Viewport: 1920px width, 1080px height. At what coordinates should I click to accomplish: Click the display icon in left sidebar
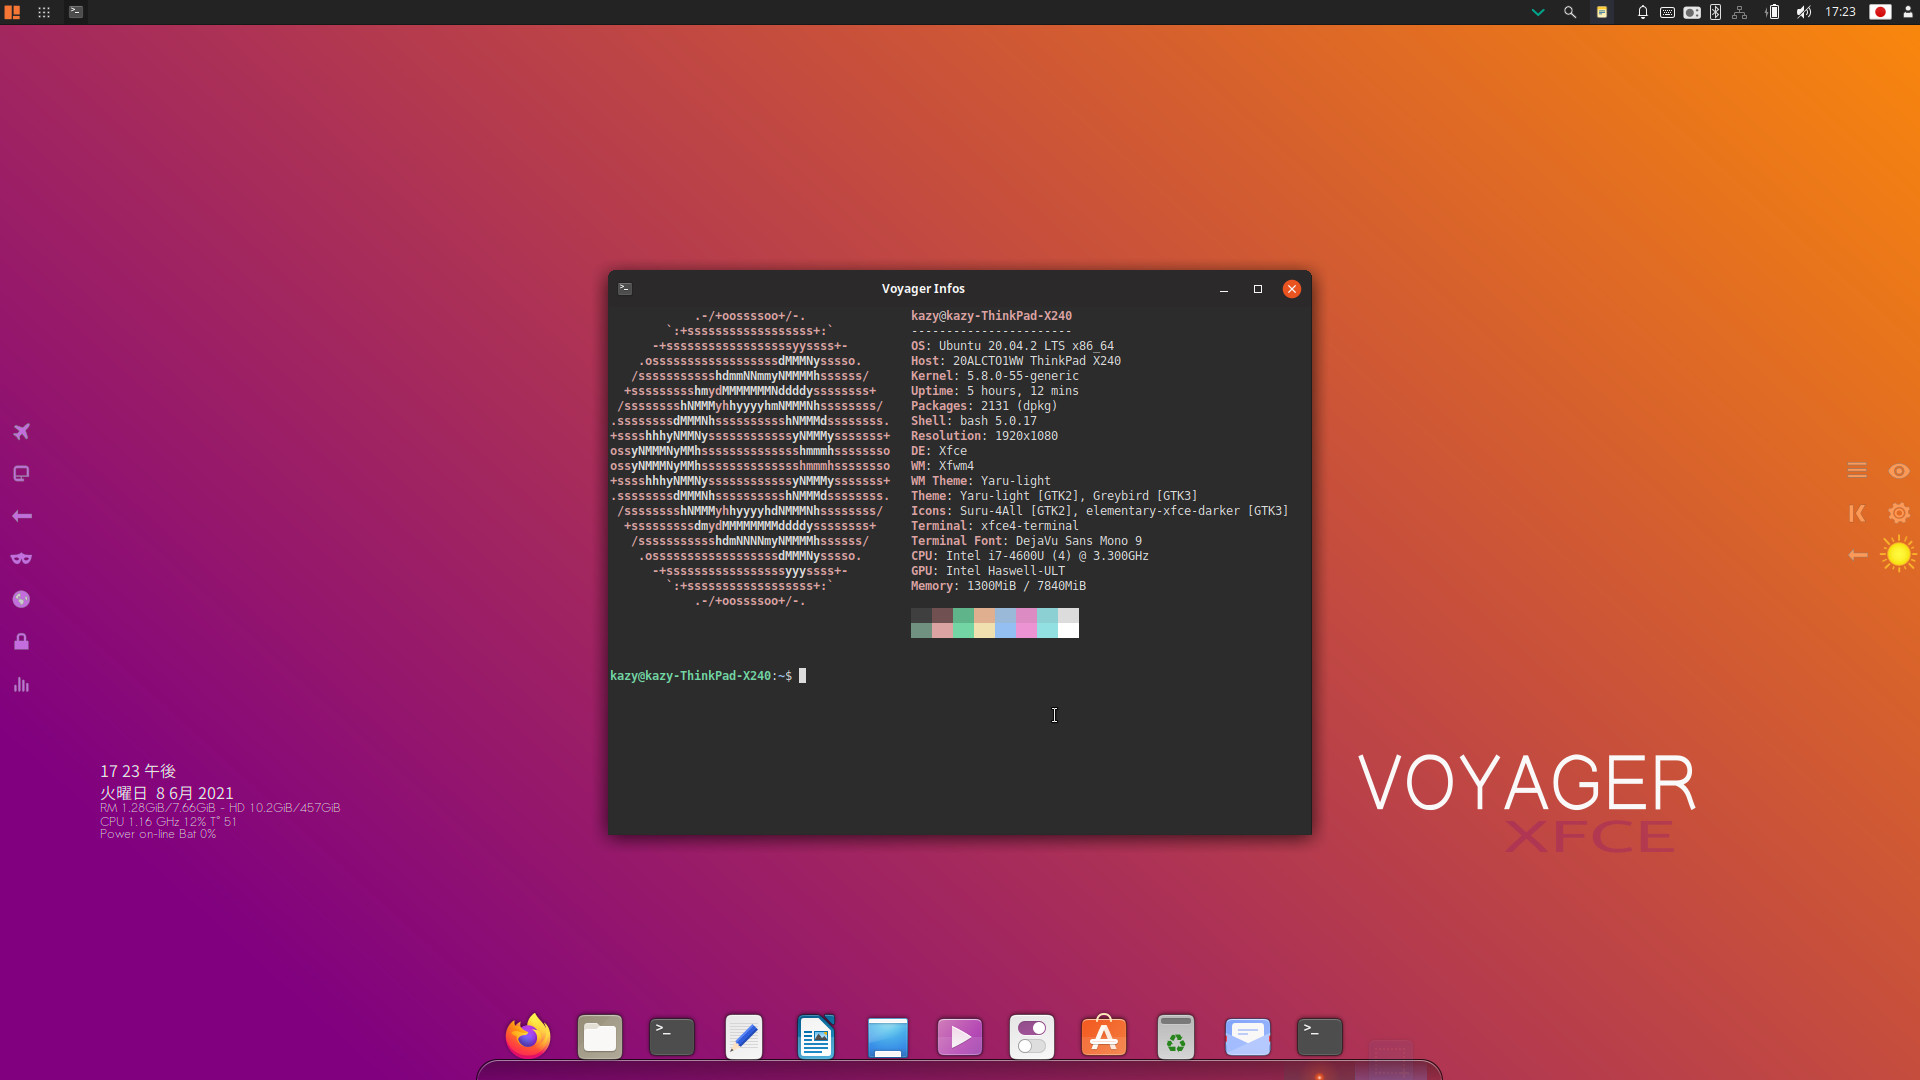[x=21, y=473]
